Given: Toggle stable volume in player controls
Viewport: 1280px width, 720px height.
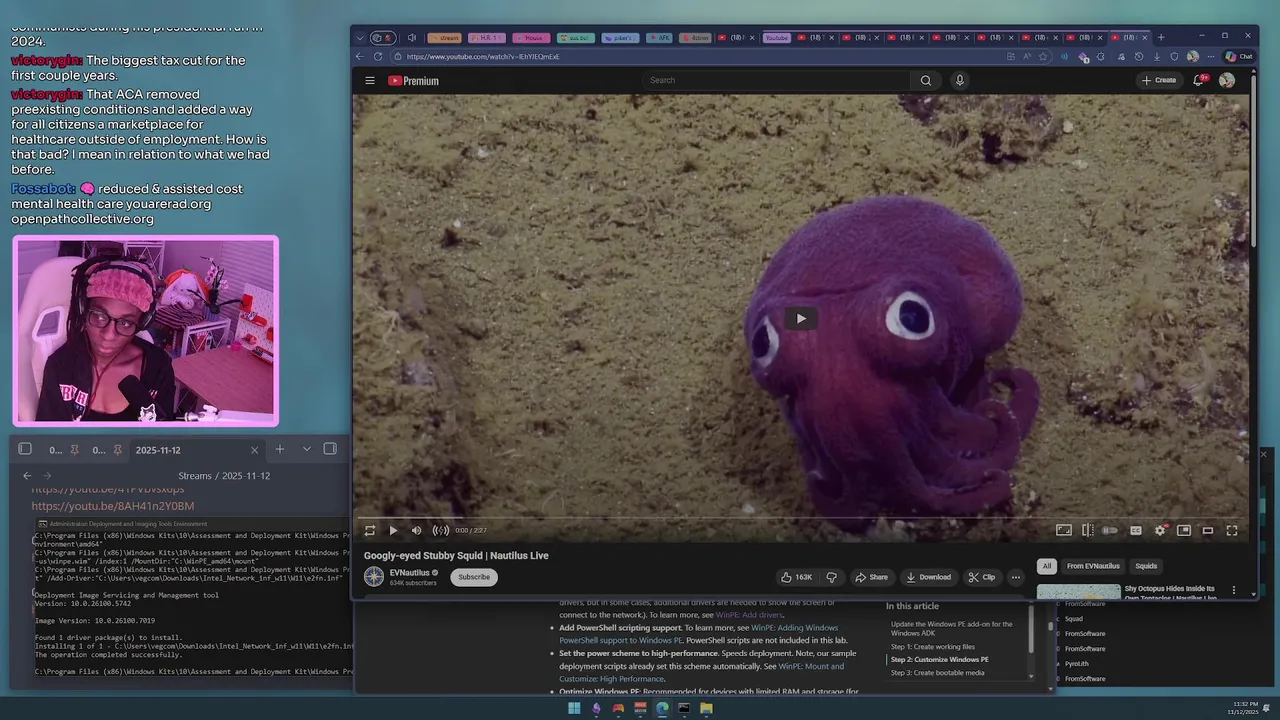Looking at the screenshot, I should [x=440, y=530].
